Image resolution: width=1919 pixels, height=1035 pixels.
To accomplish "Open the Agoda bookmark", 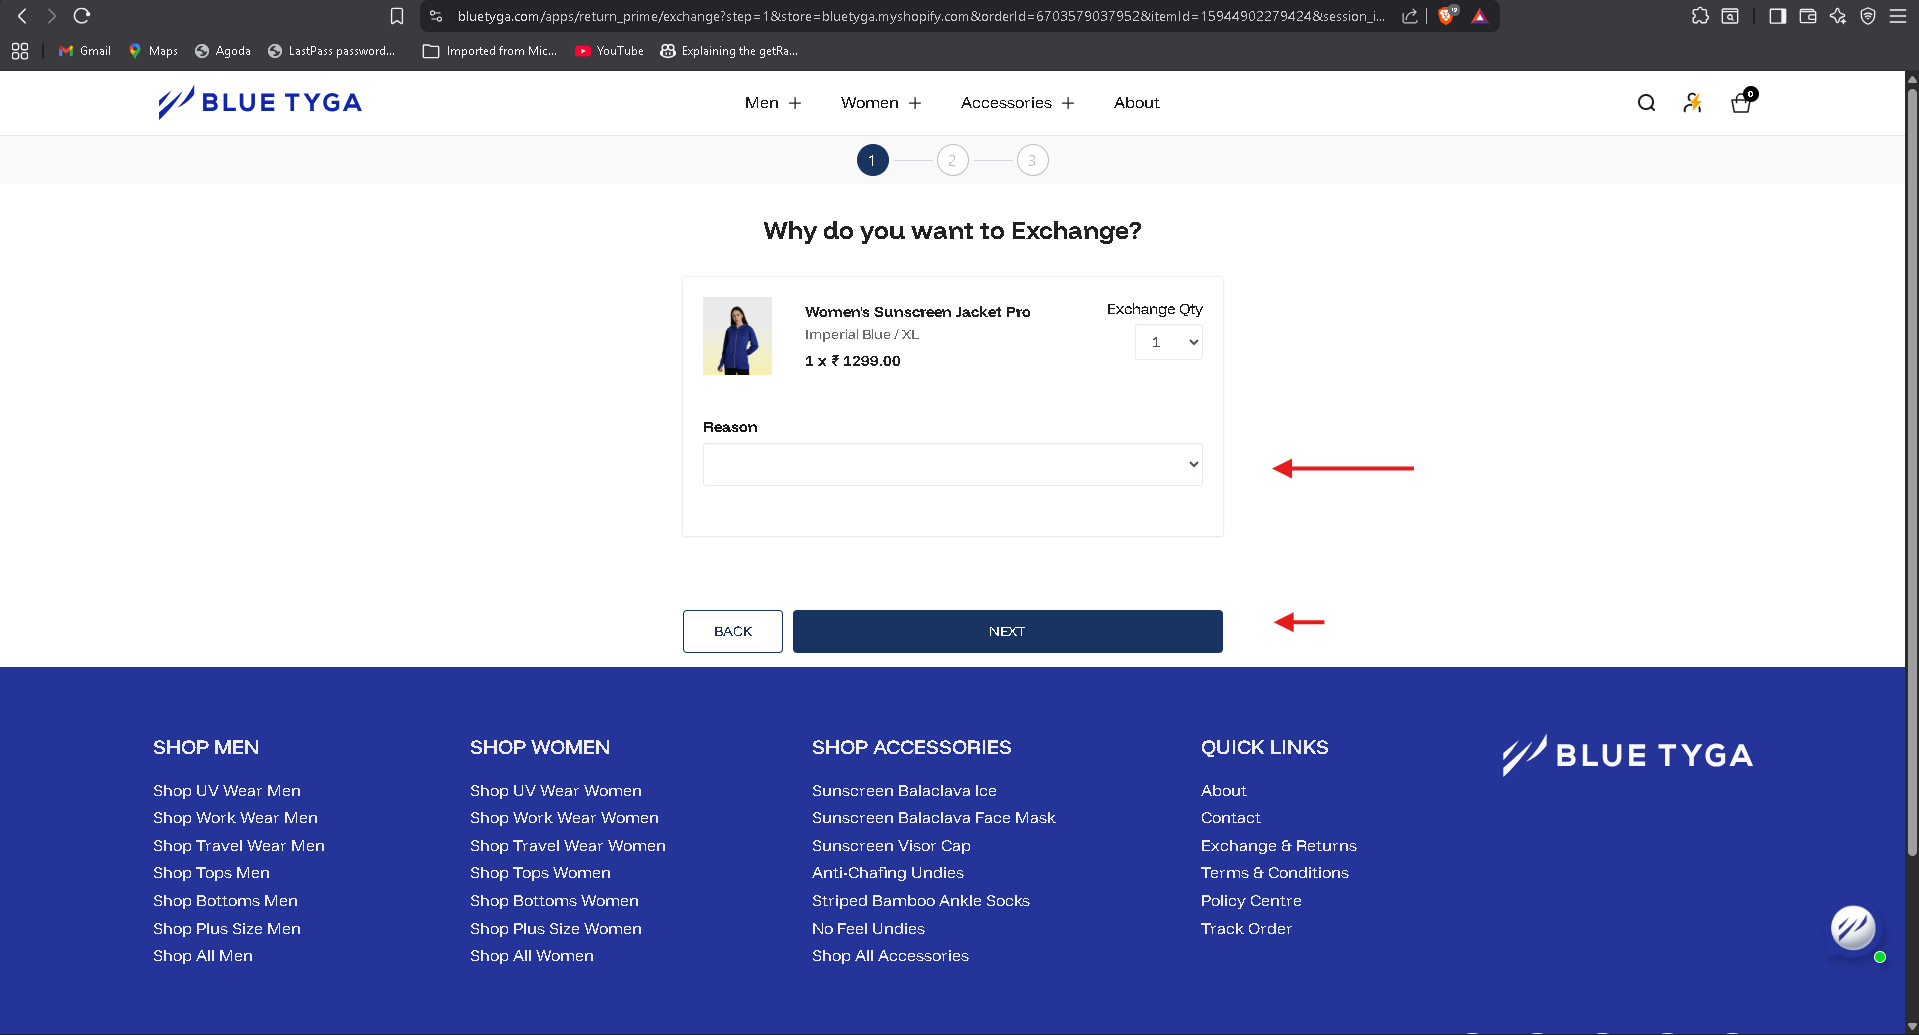I will click(223, 51).
